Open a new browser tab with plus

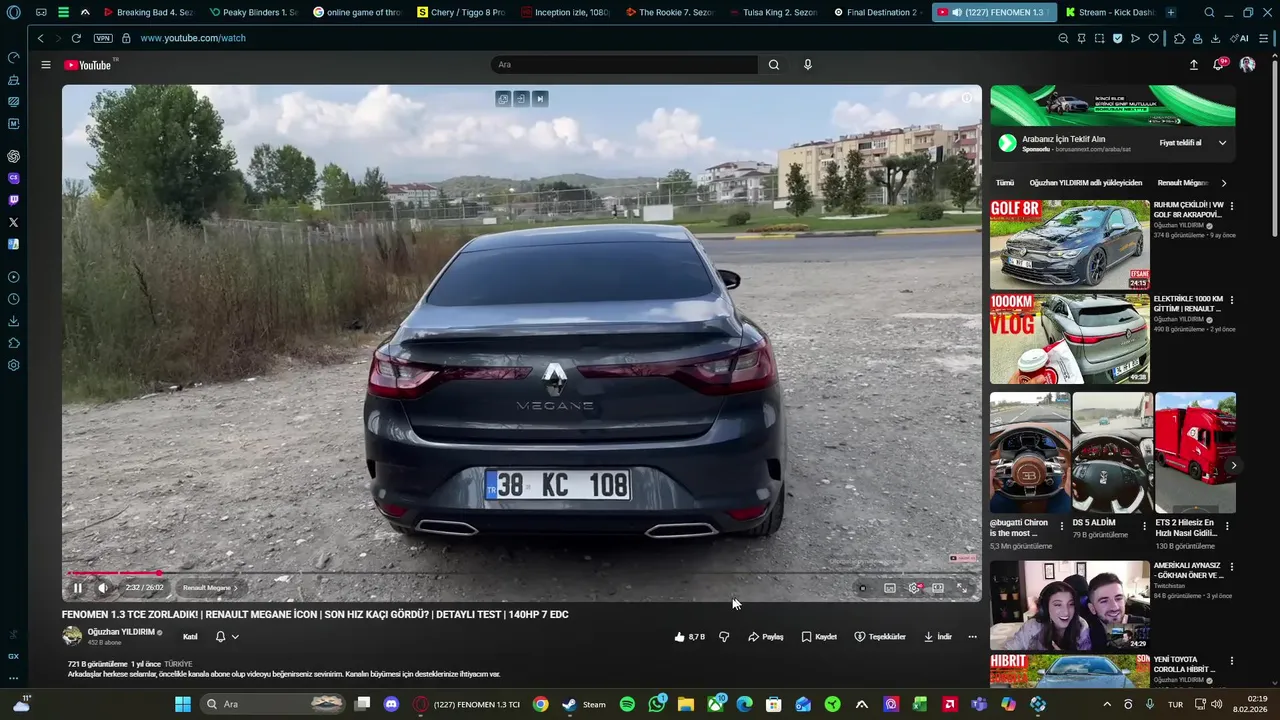click(x=1171, y=12)
